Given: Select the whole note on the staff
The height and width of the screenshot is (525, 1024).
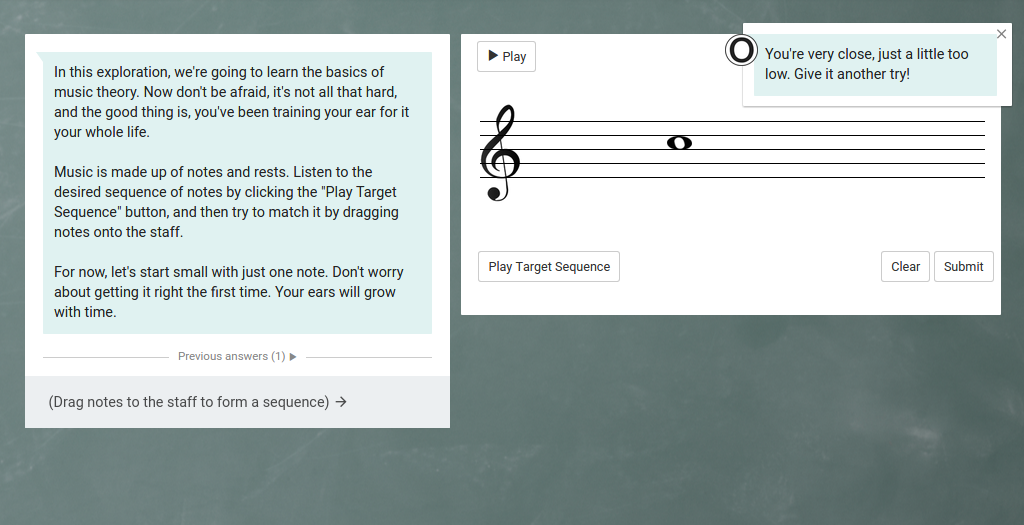Looking at the screenshot, I should coord(679,142).
